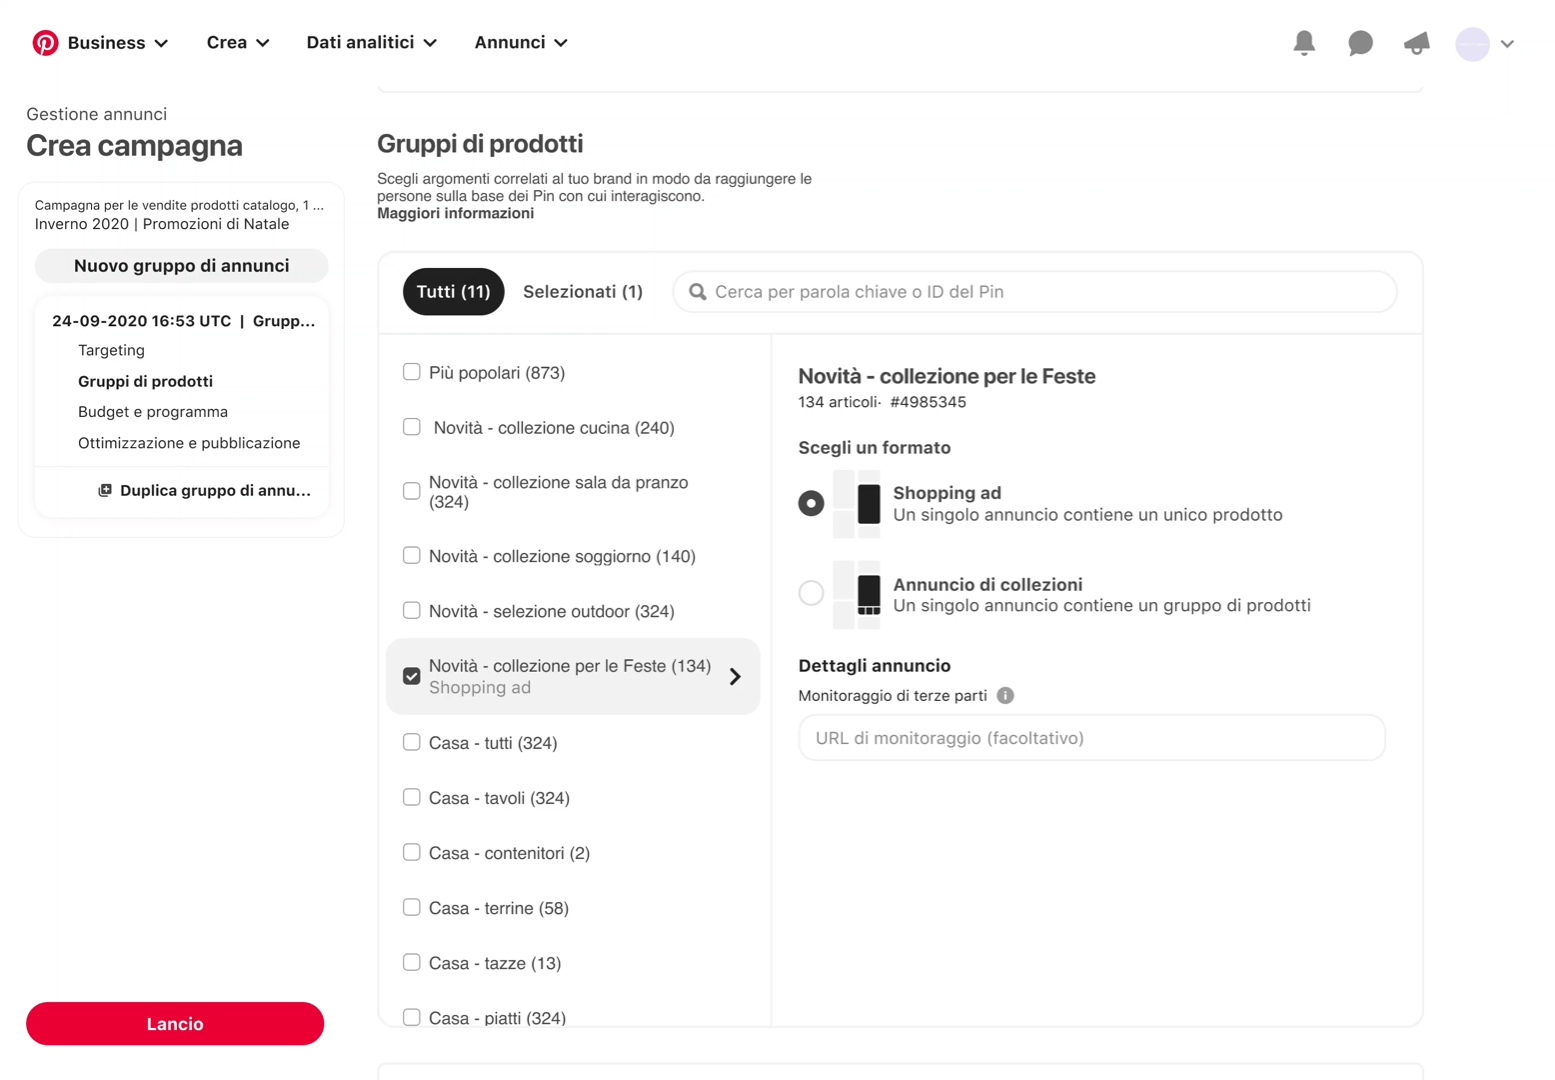The height and width of the screenshot is (1080, 1555).
Task: Tick the Casa - tavoli (324) checkbox
Action: 412,797
